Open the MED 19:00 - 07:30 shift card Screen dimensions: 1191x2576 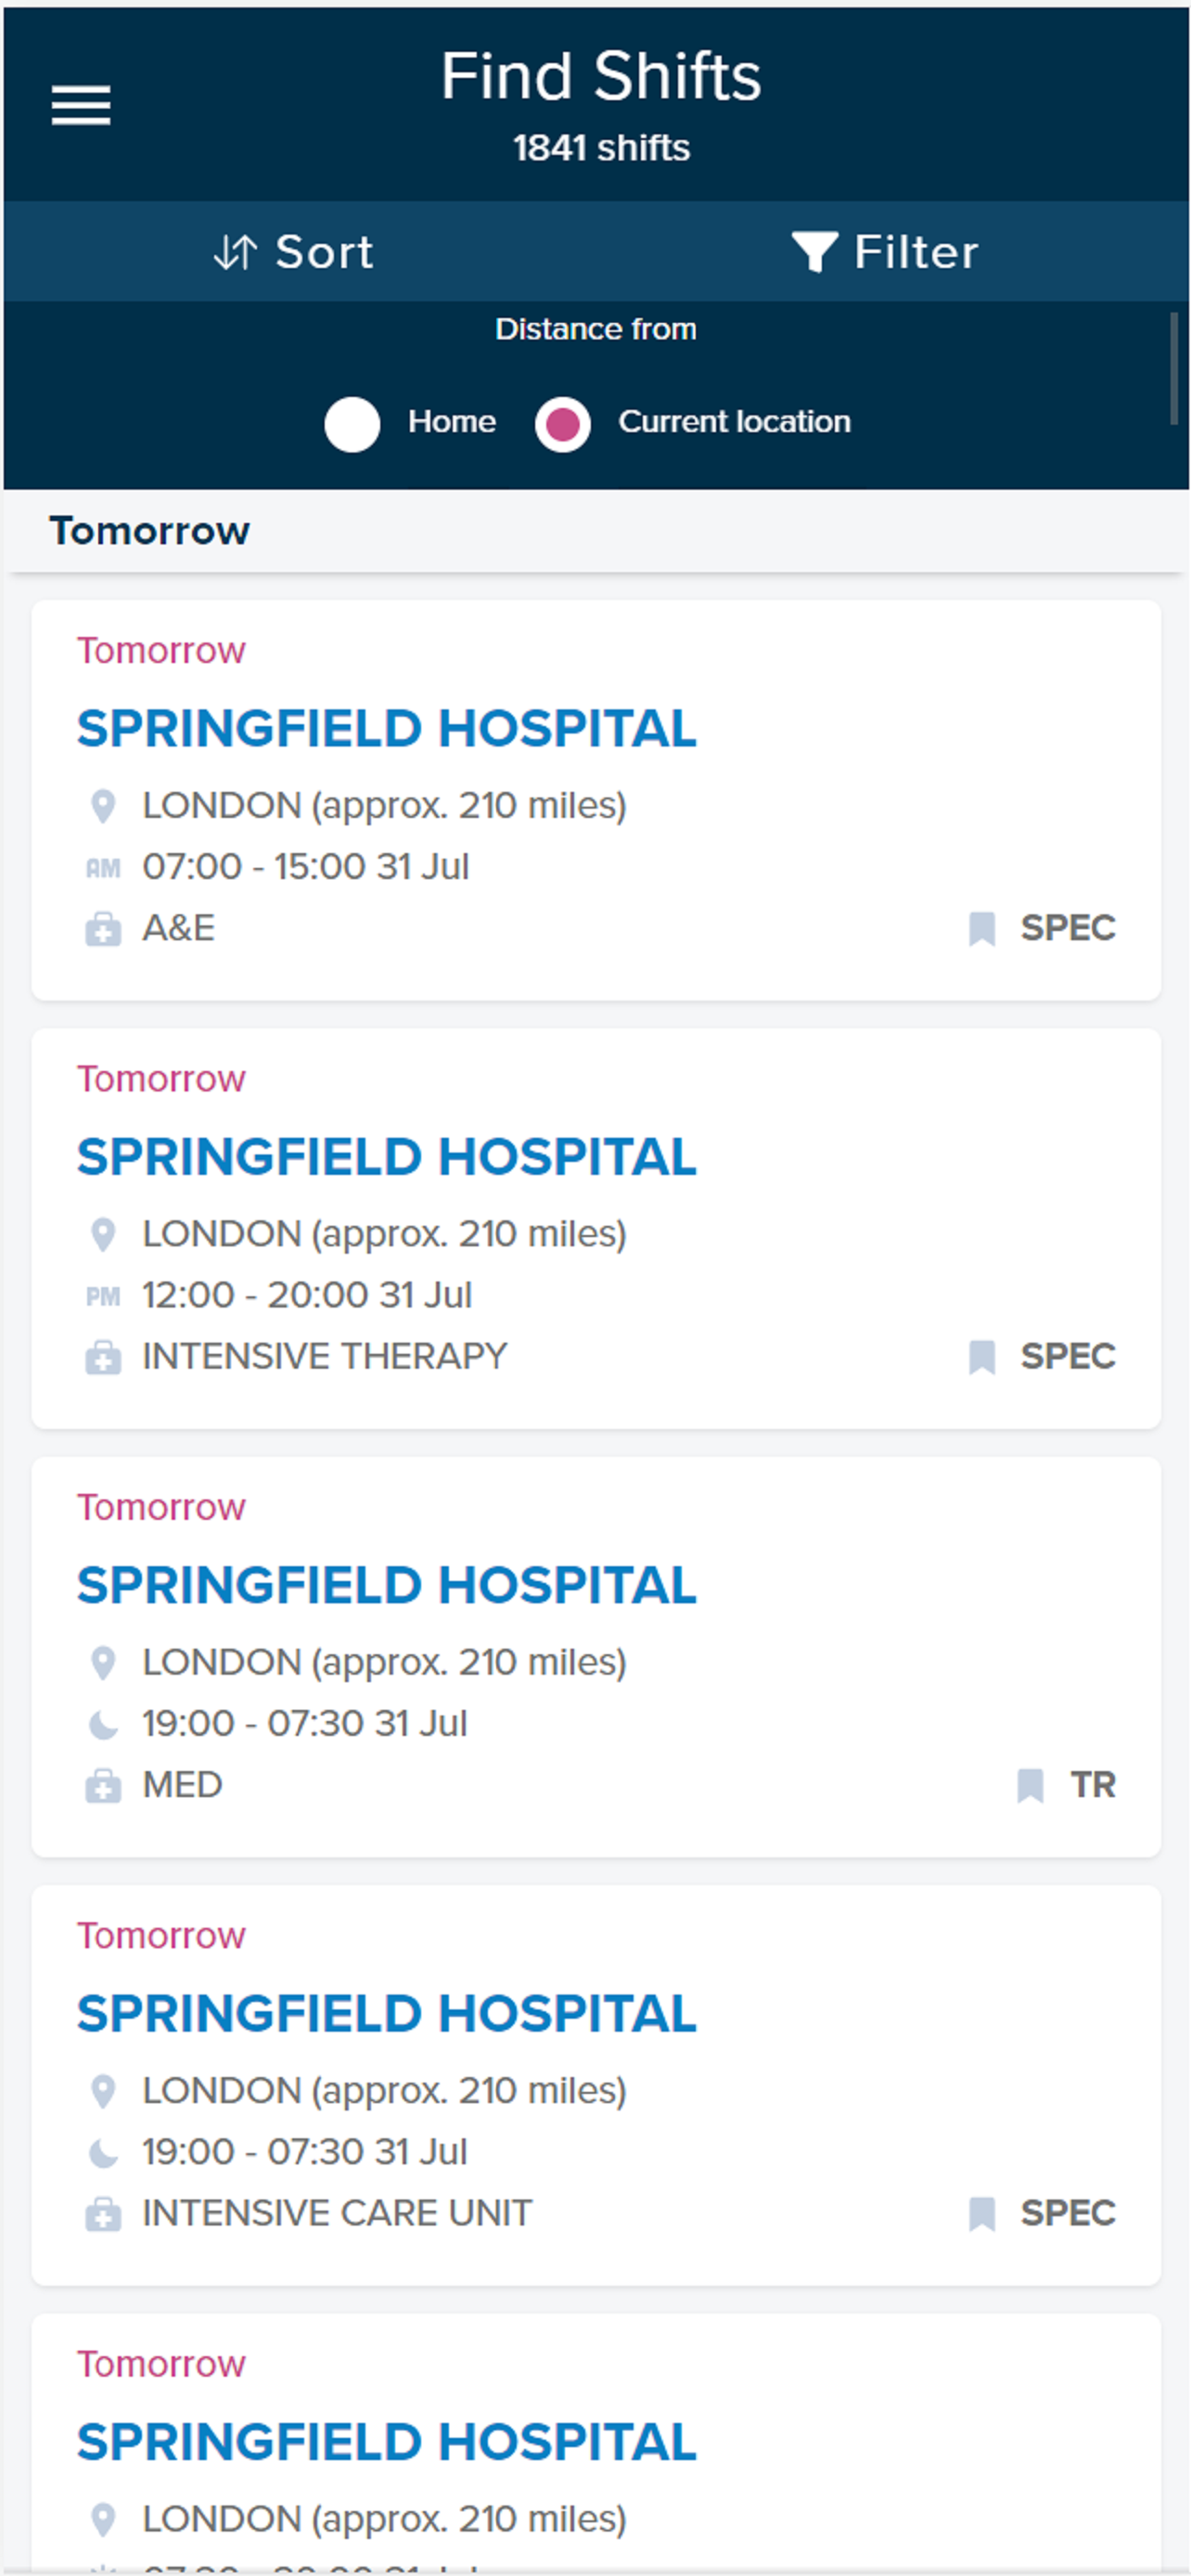point(596,1657)
